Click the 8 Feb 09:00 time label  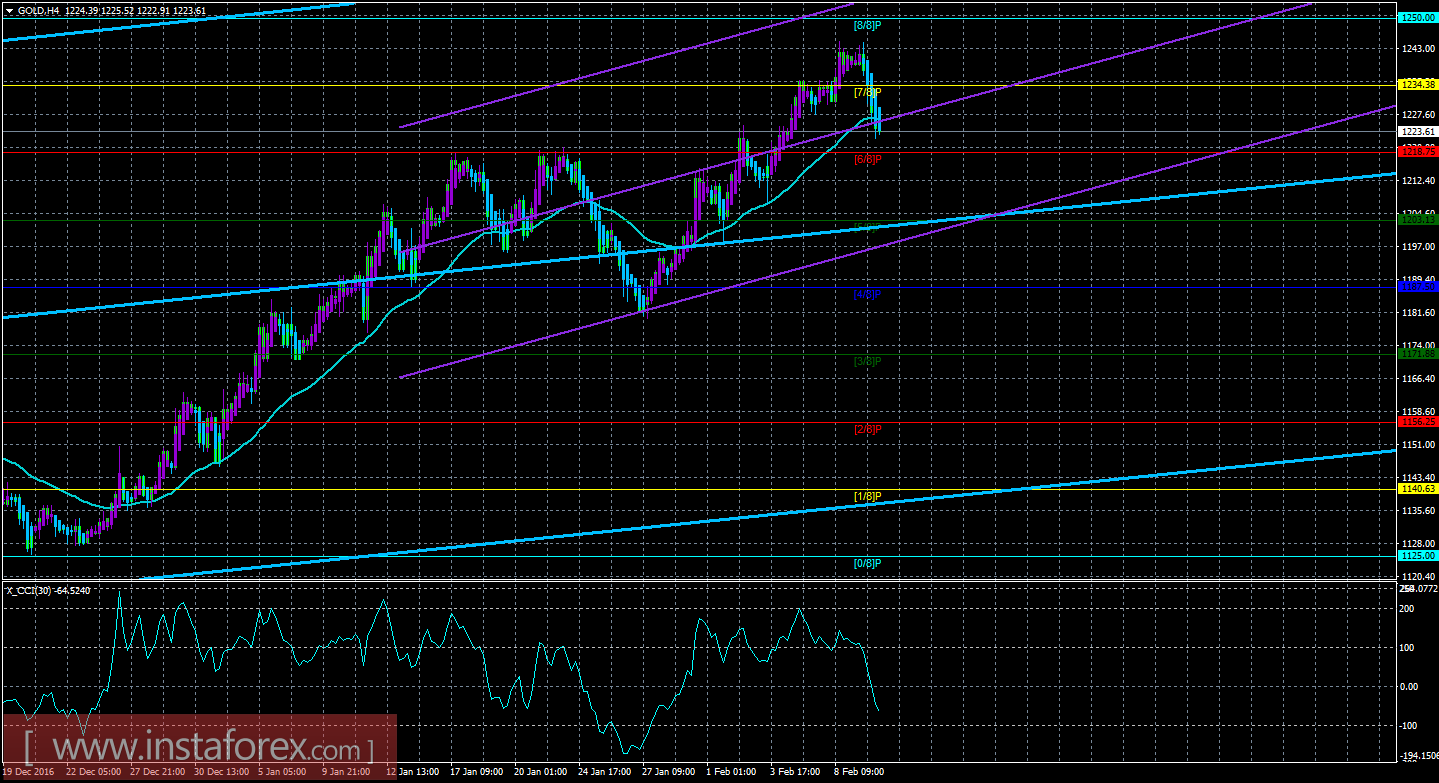click(857, 773)
